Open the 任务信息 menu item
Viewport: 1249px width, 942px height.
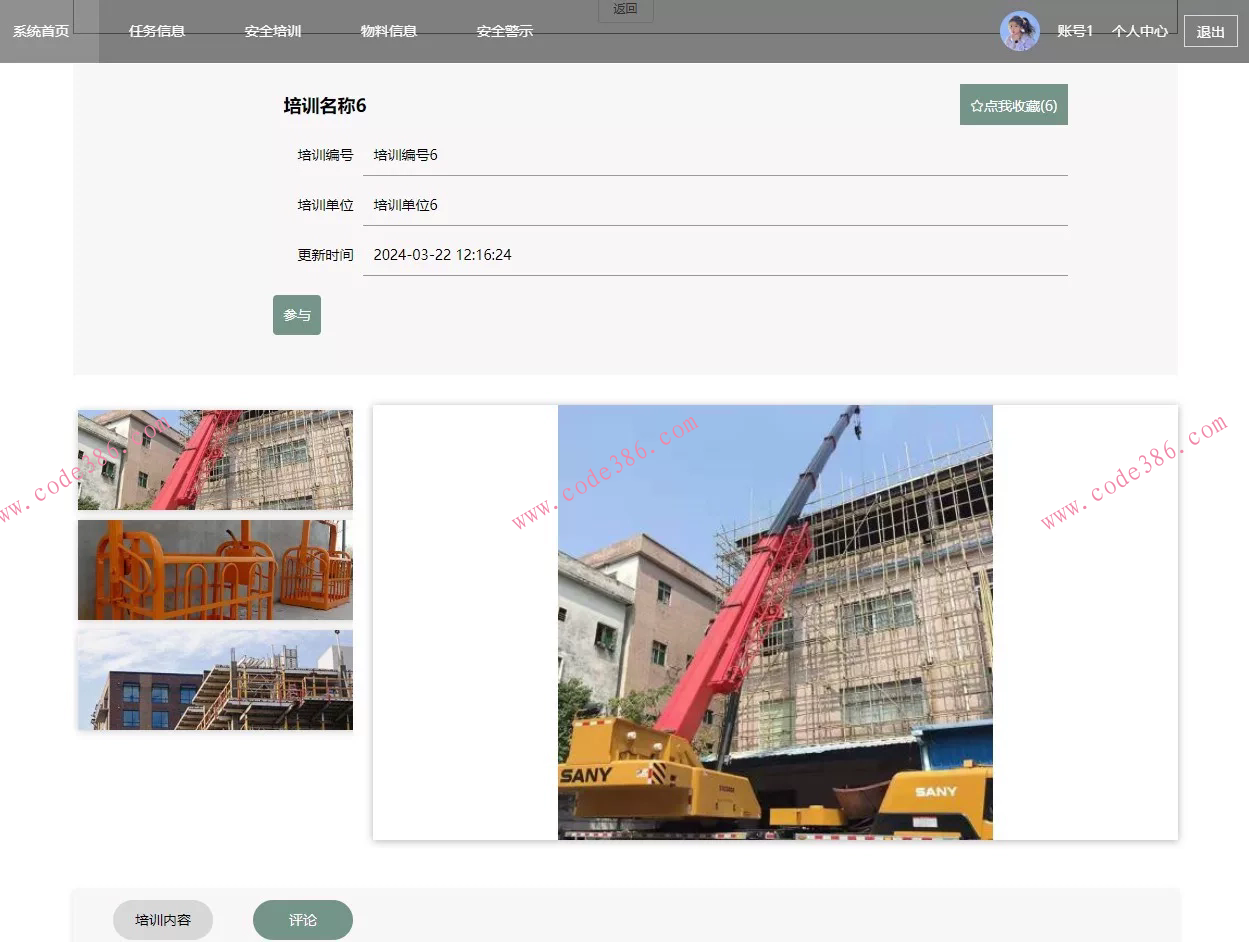[157, 31]
